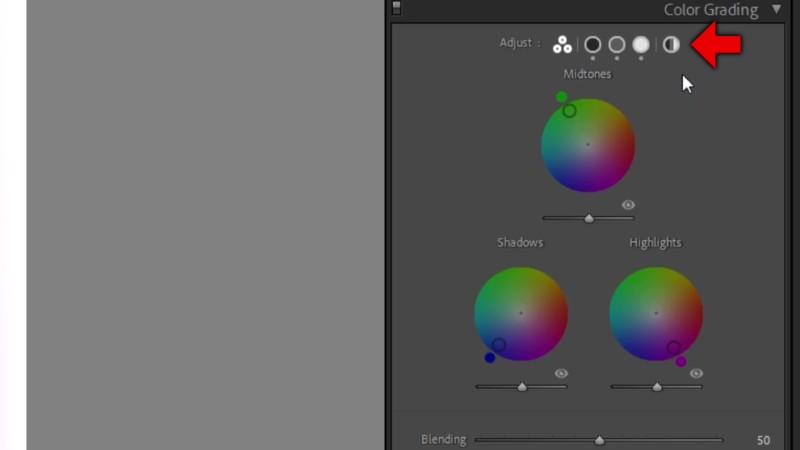Screen dimensions: 800x450
Task: Click the Shadows luminance slider
Action: coord(521,387)
